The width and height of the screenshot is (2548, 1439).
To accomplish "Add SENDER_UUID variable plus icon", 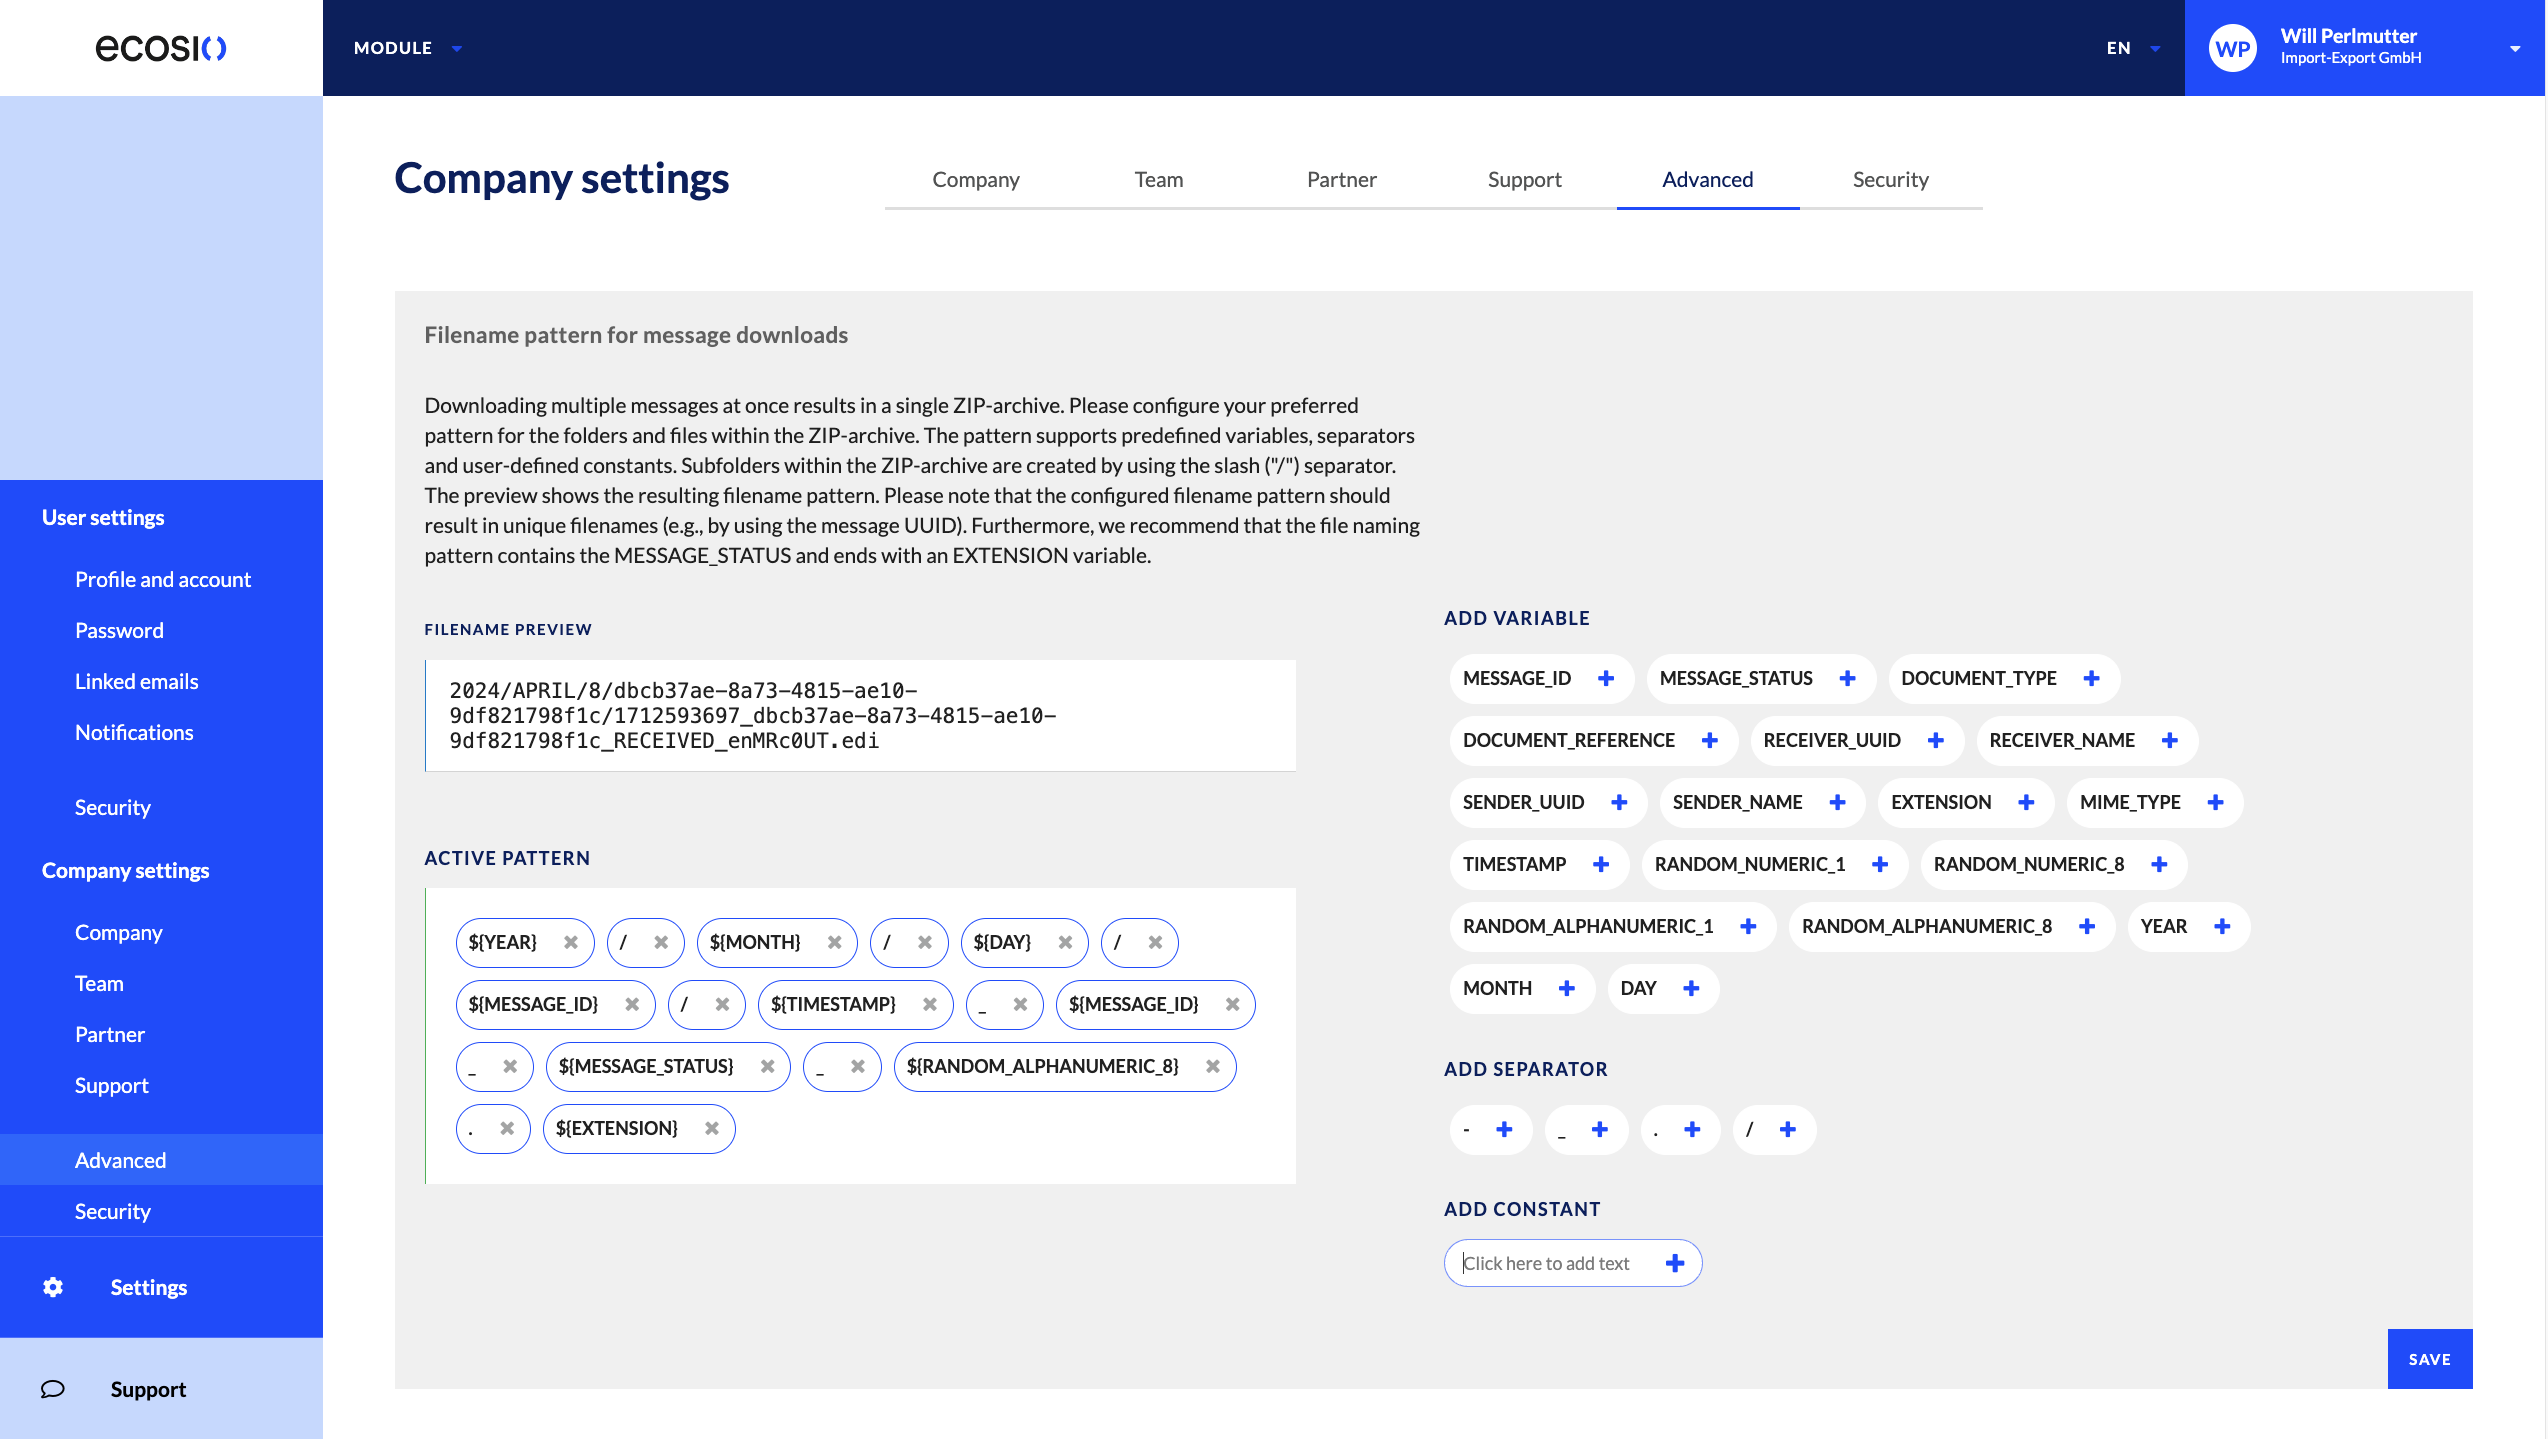I will 1619,802.
